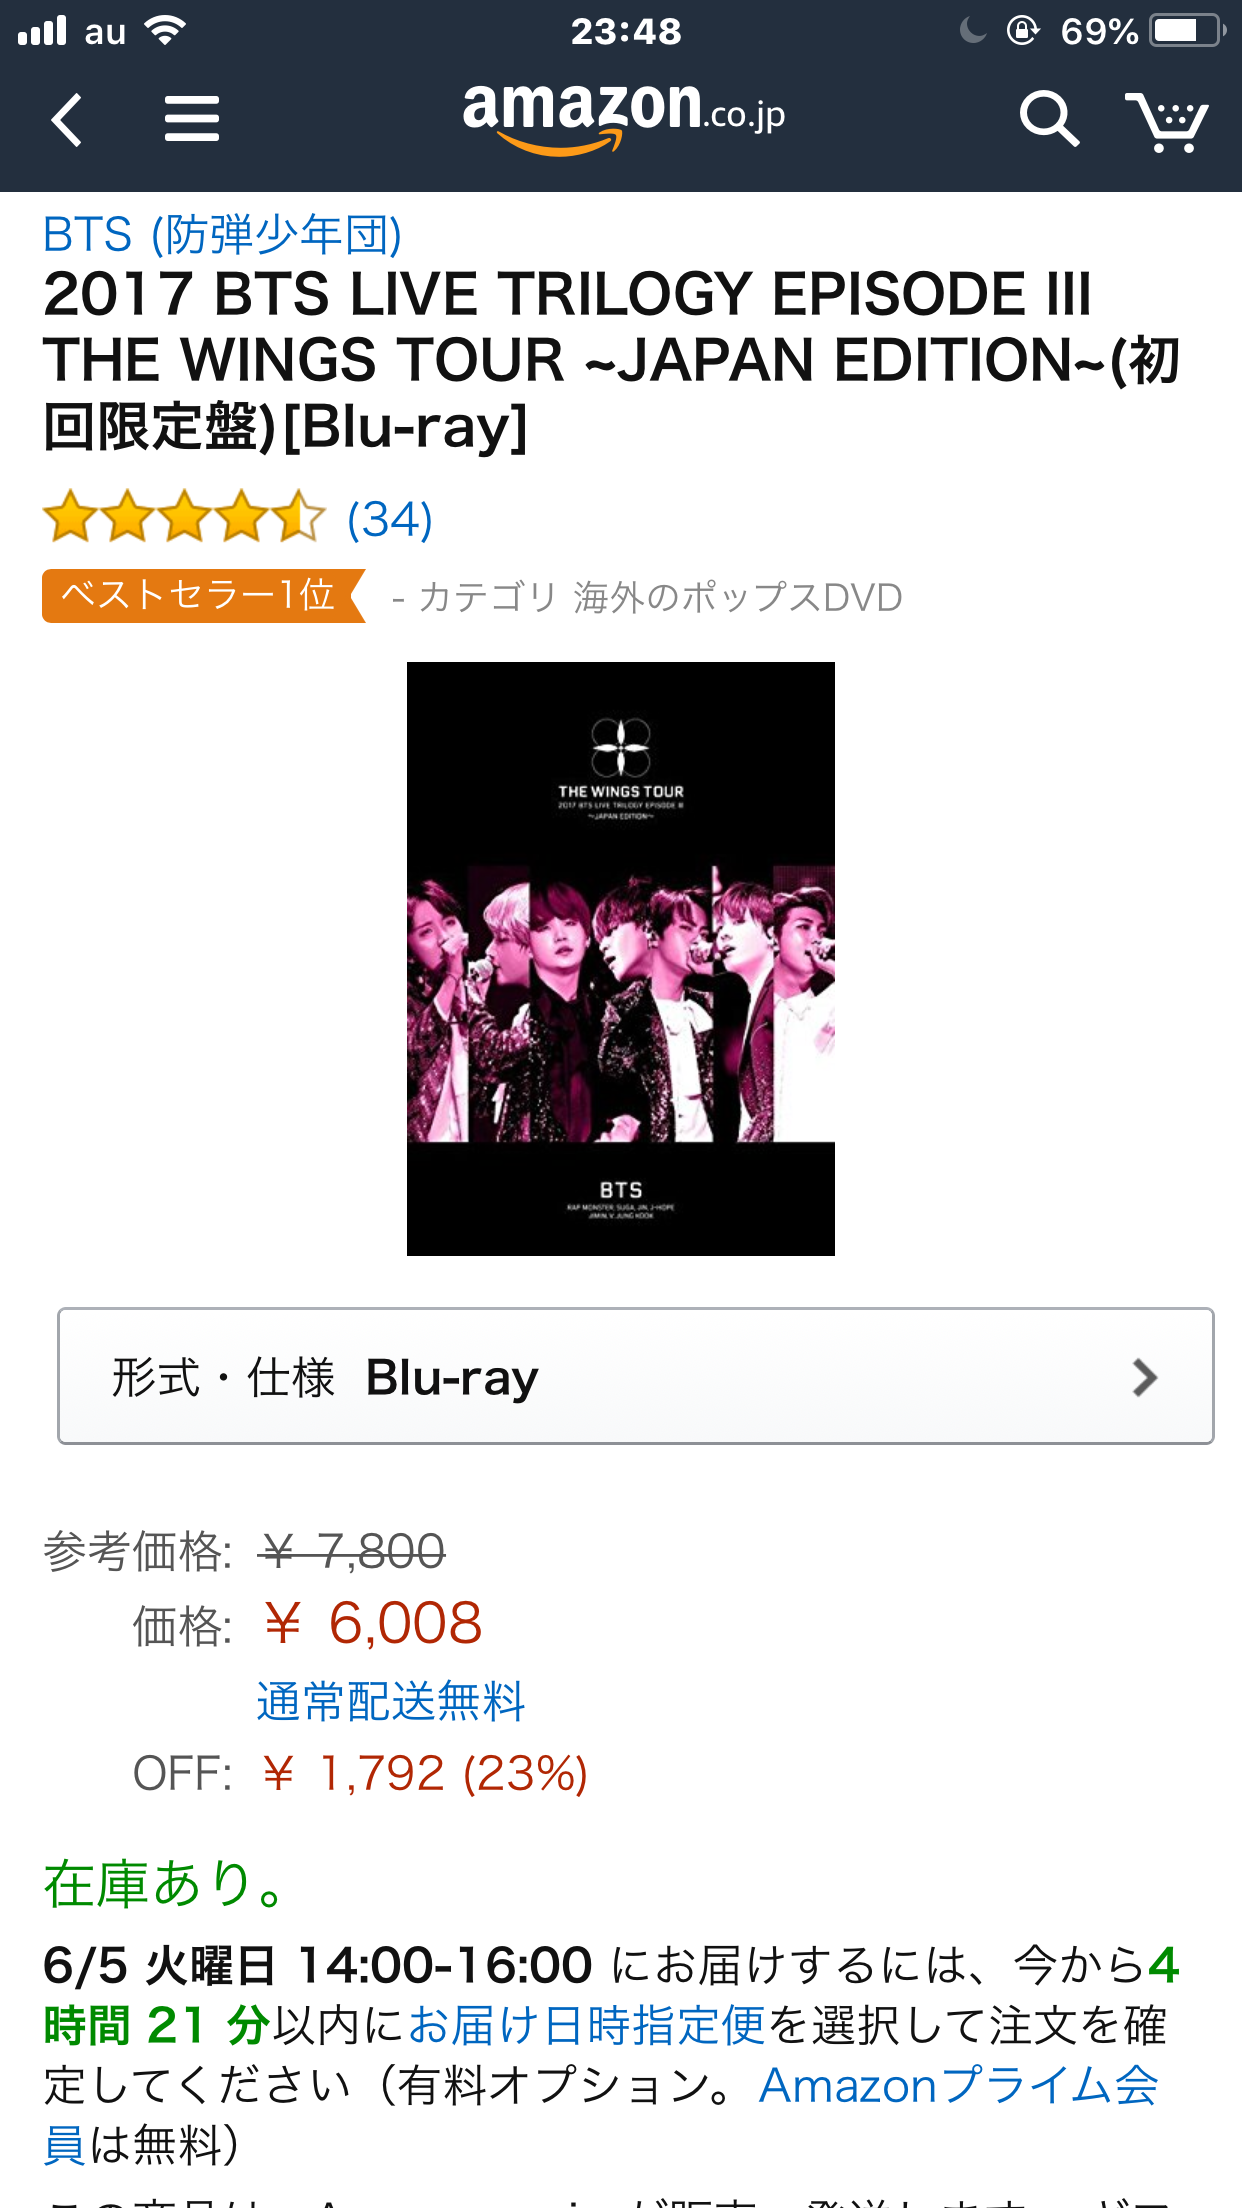This screenshot has width=1242, height=2208.
Task: Tap the ベストセラー1位 badge
Action: click(x=203, y=596)
